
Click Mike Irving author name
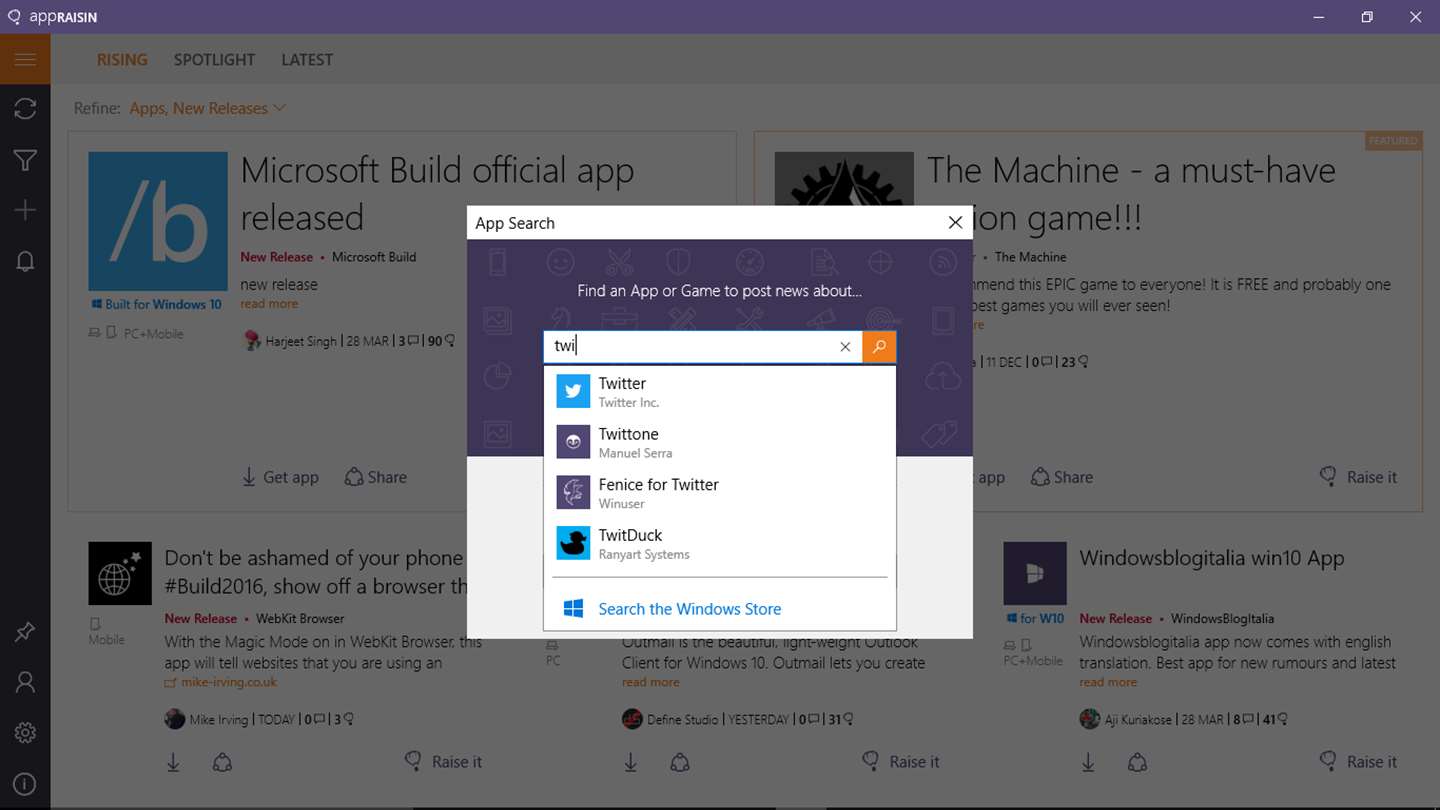(x=218, y=719)
